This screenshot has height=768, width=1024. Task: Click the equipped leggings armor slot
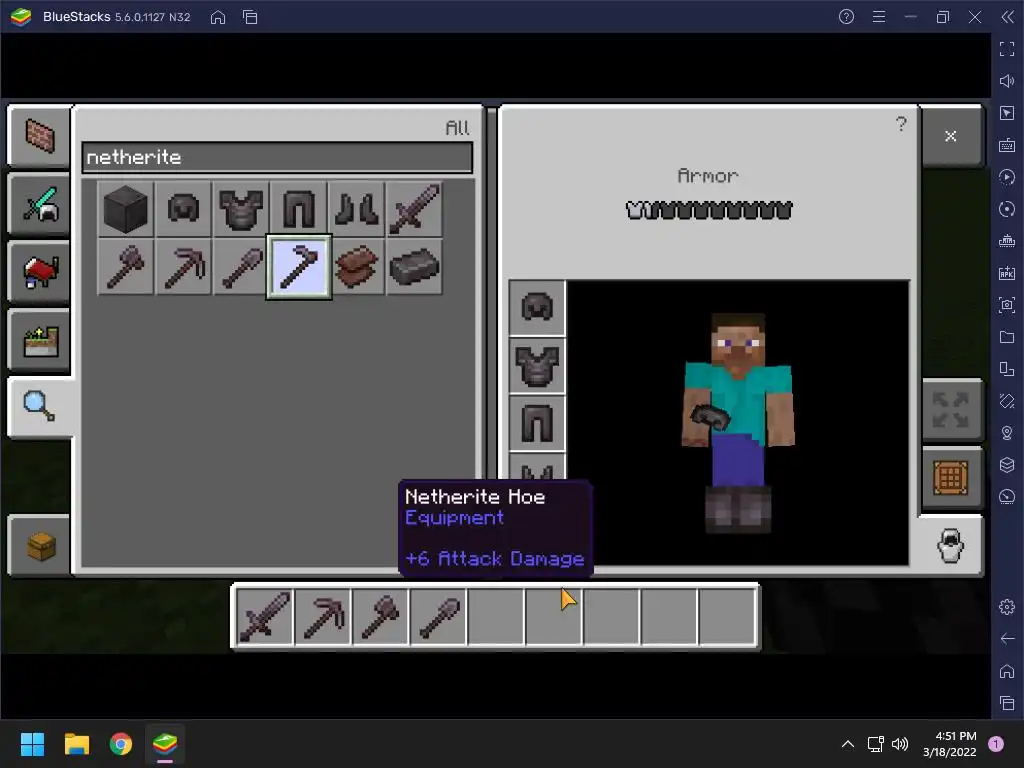click(537, 423)
